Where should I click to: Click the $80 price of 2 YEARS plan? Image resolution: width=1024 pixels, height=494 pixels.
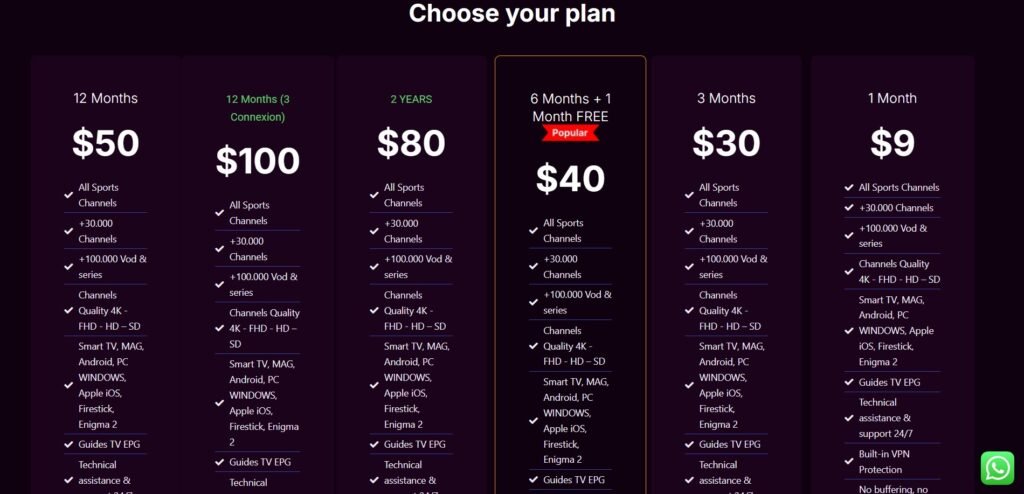pyautogui.click(x=411, y=143)
